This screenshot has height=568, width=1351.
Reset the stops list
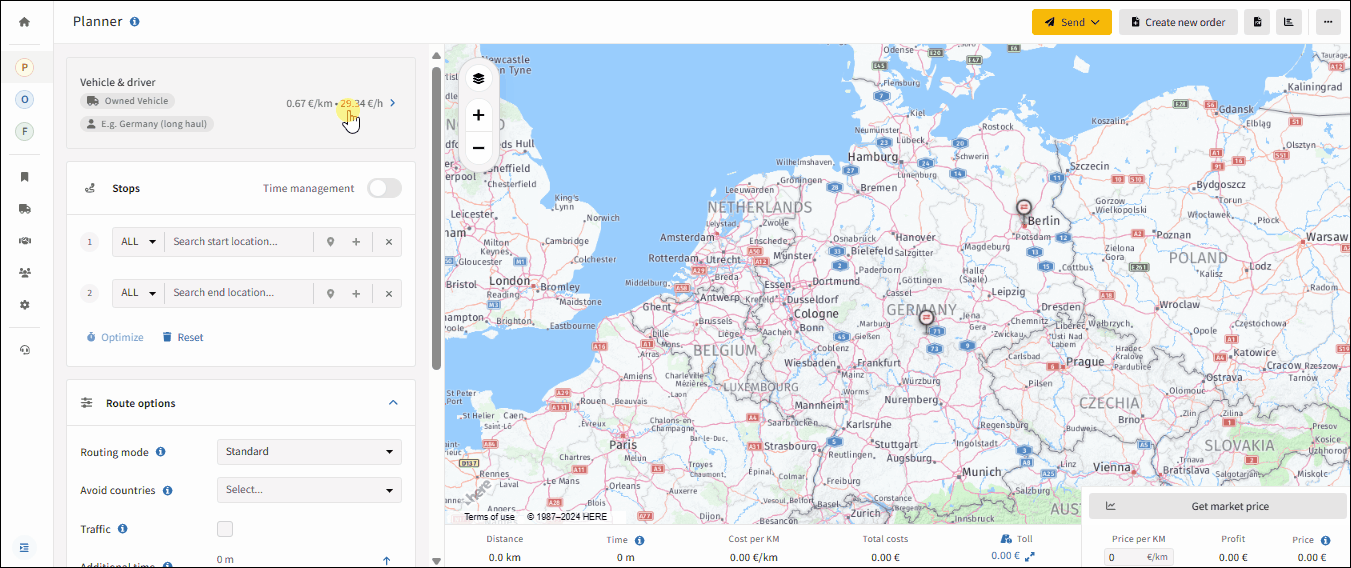182,337
